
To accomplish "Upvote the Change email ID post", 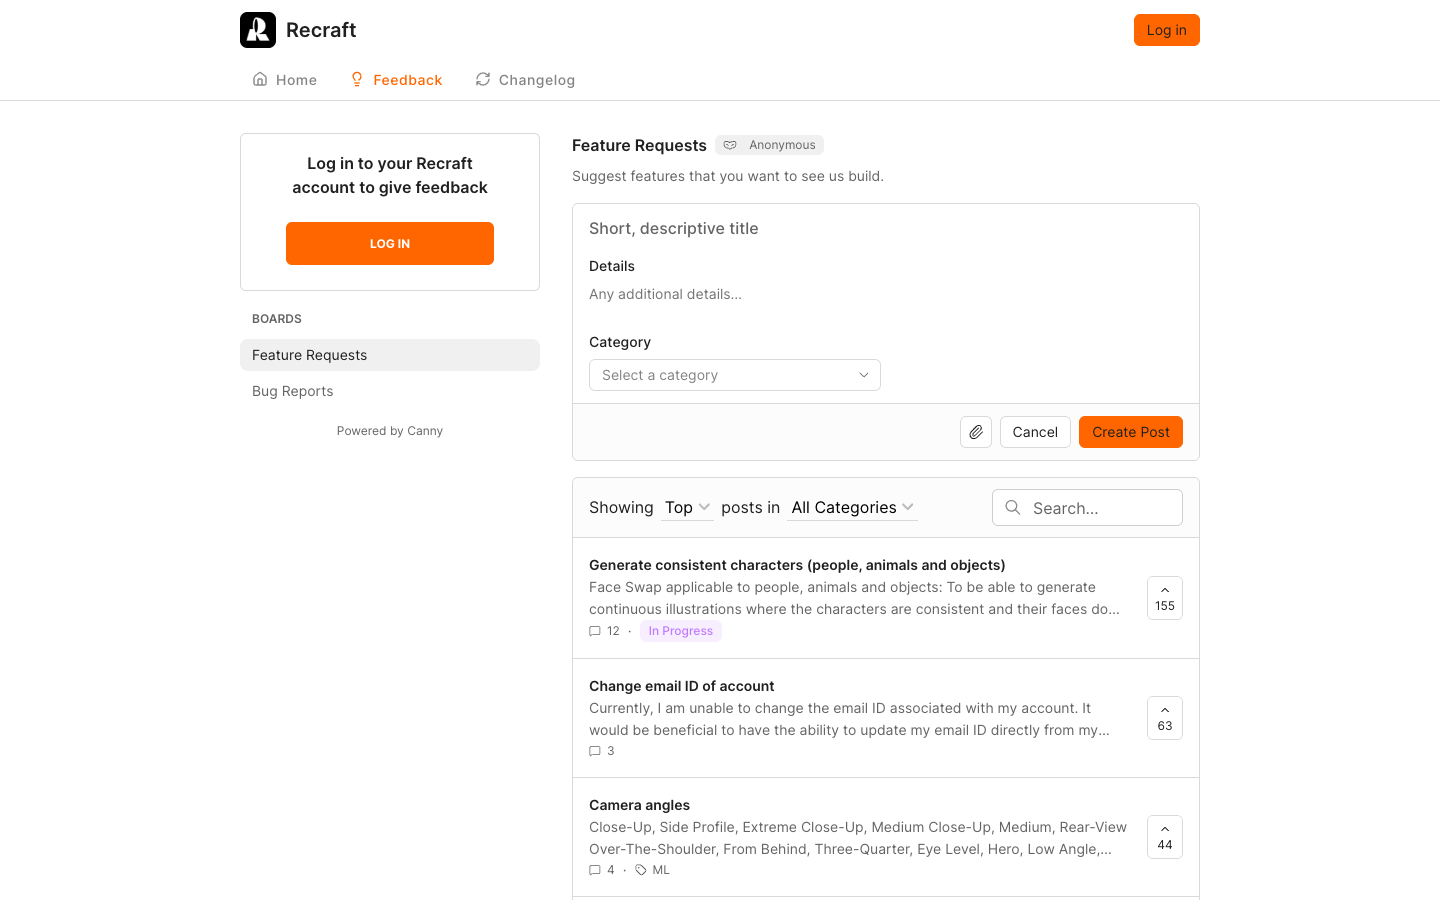I will [1165, 718].
